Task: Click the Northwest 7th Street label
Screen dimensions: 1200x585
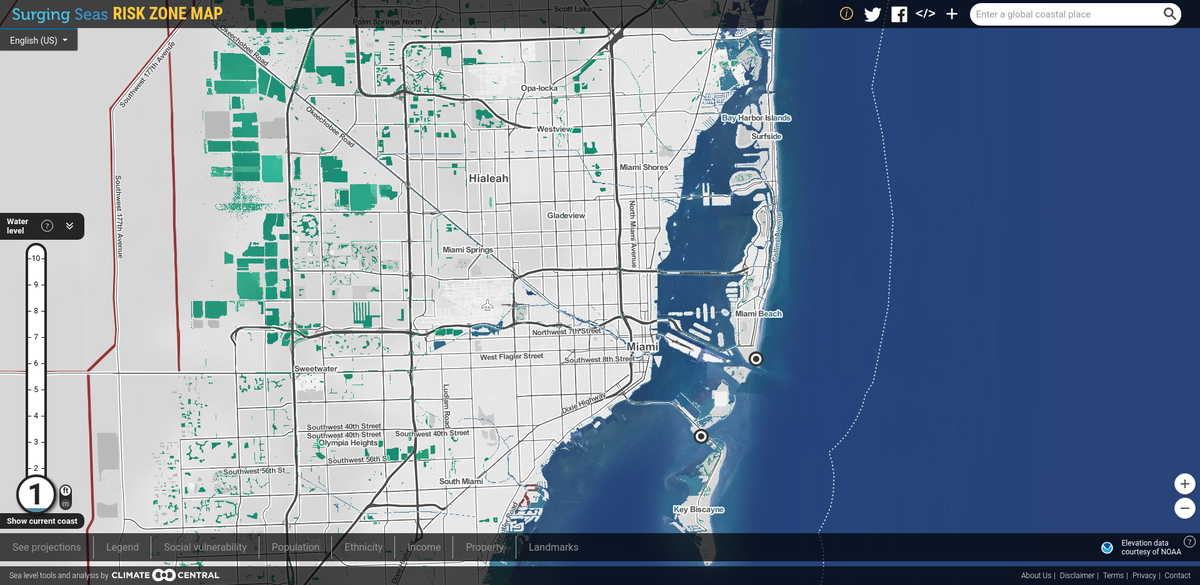Action: 567,331
